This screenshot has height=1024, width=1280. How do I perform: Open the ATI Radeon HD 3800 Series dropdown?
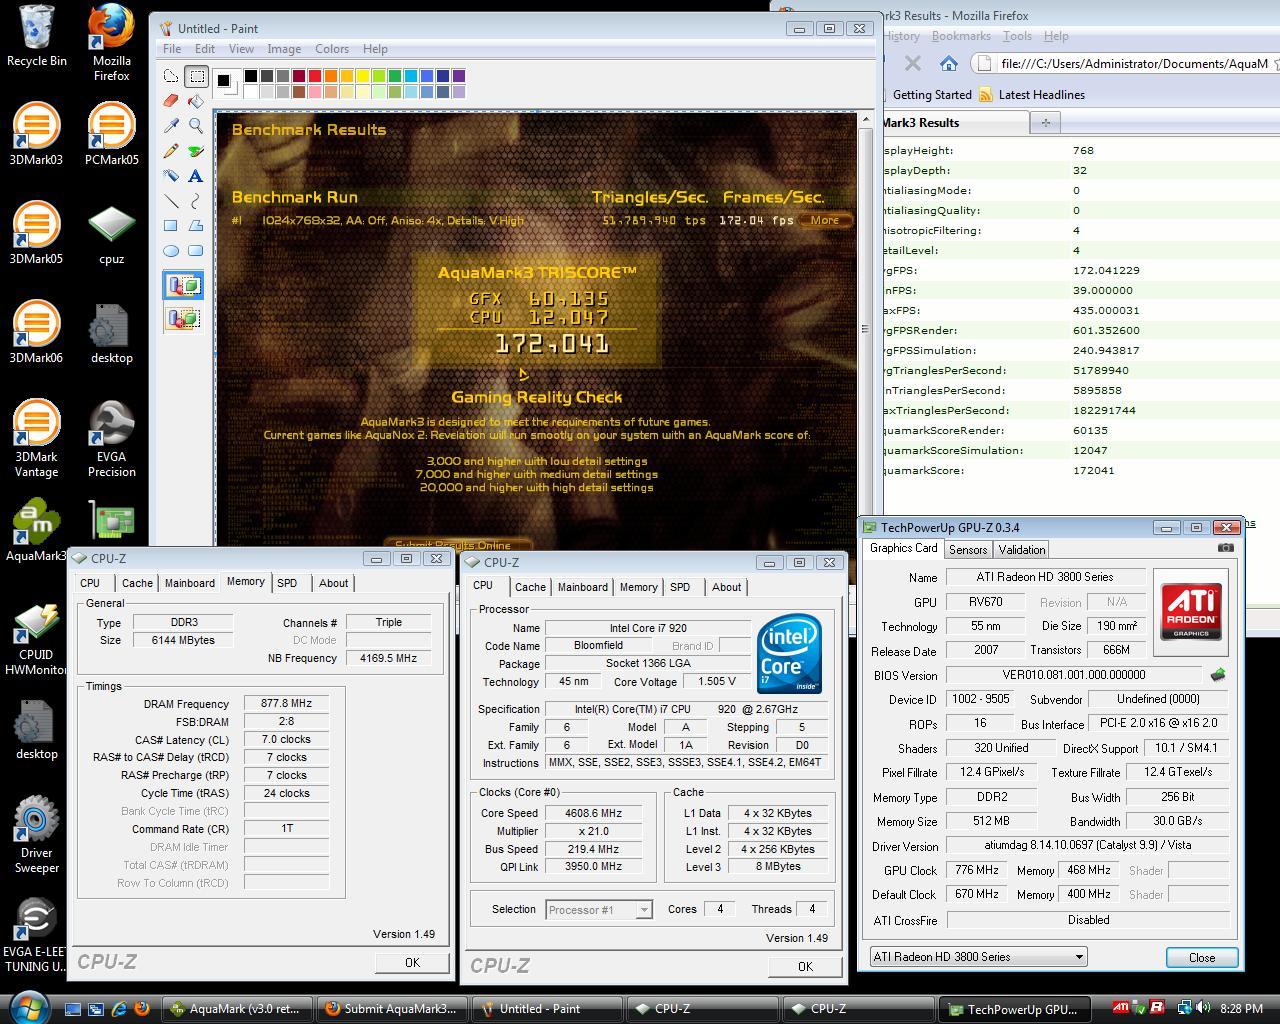[x=978, y=957]
